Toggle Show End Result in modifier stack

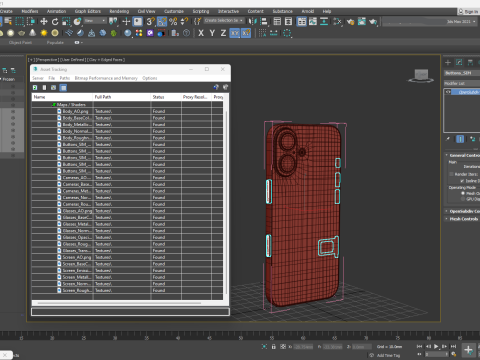click(460, 139)
